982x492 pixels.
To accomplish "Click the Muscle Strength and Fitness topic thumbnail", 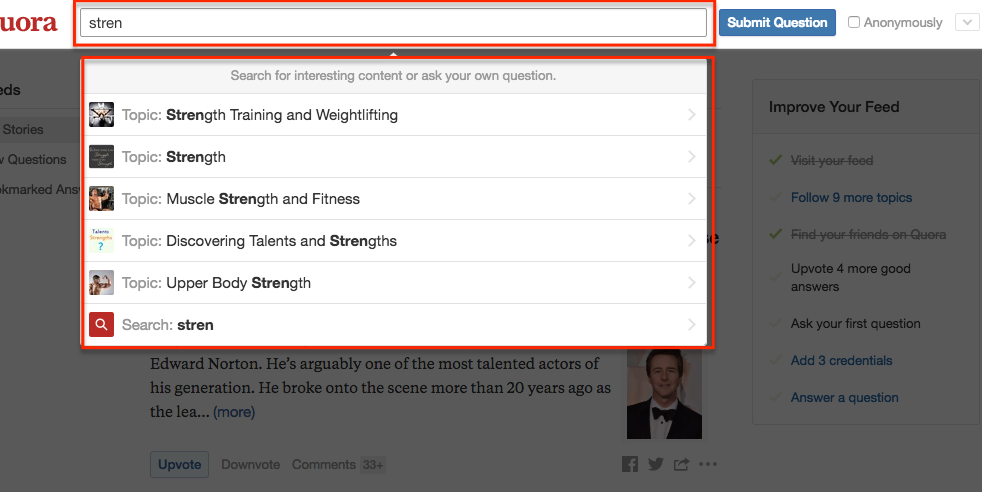I will click(101, 198).
